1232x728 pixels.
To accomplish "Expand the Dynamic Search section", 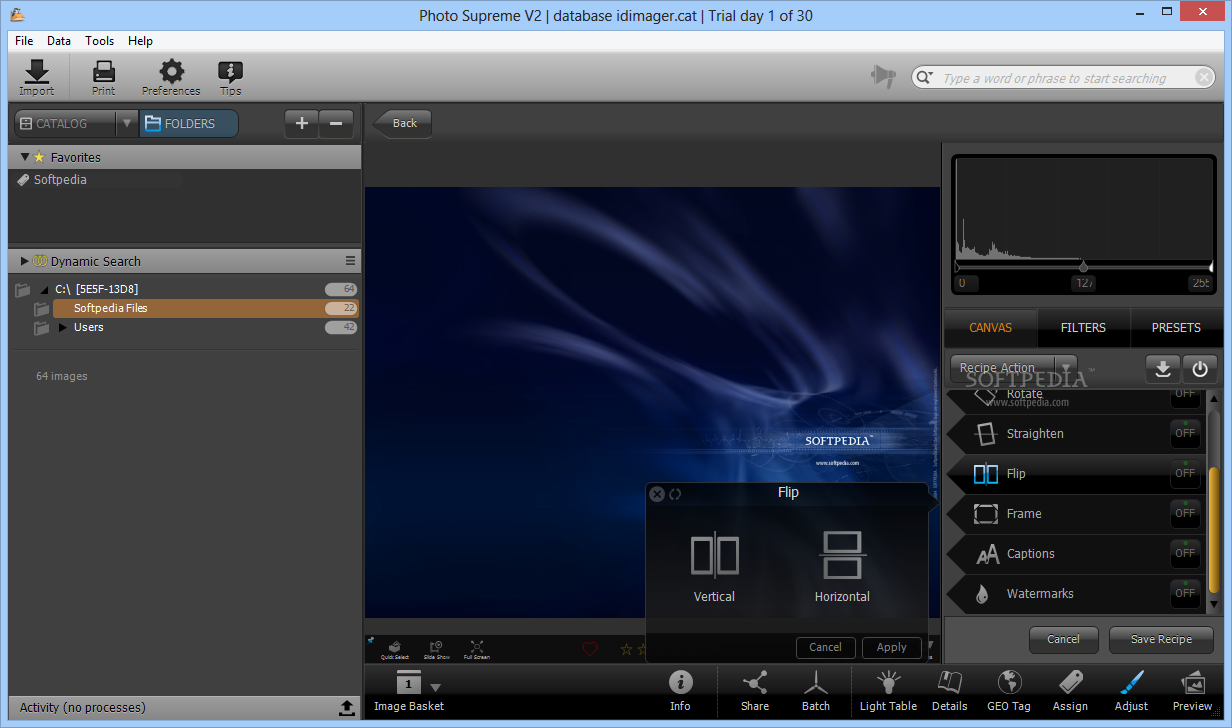I will [25, 261].
